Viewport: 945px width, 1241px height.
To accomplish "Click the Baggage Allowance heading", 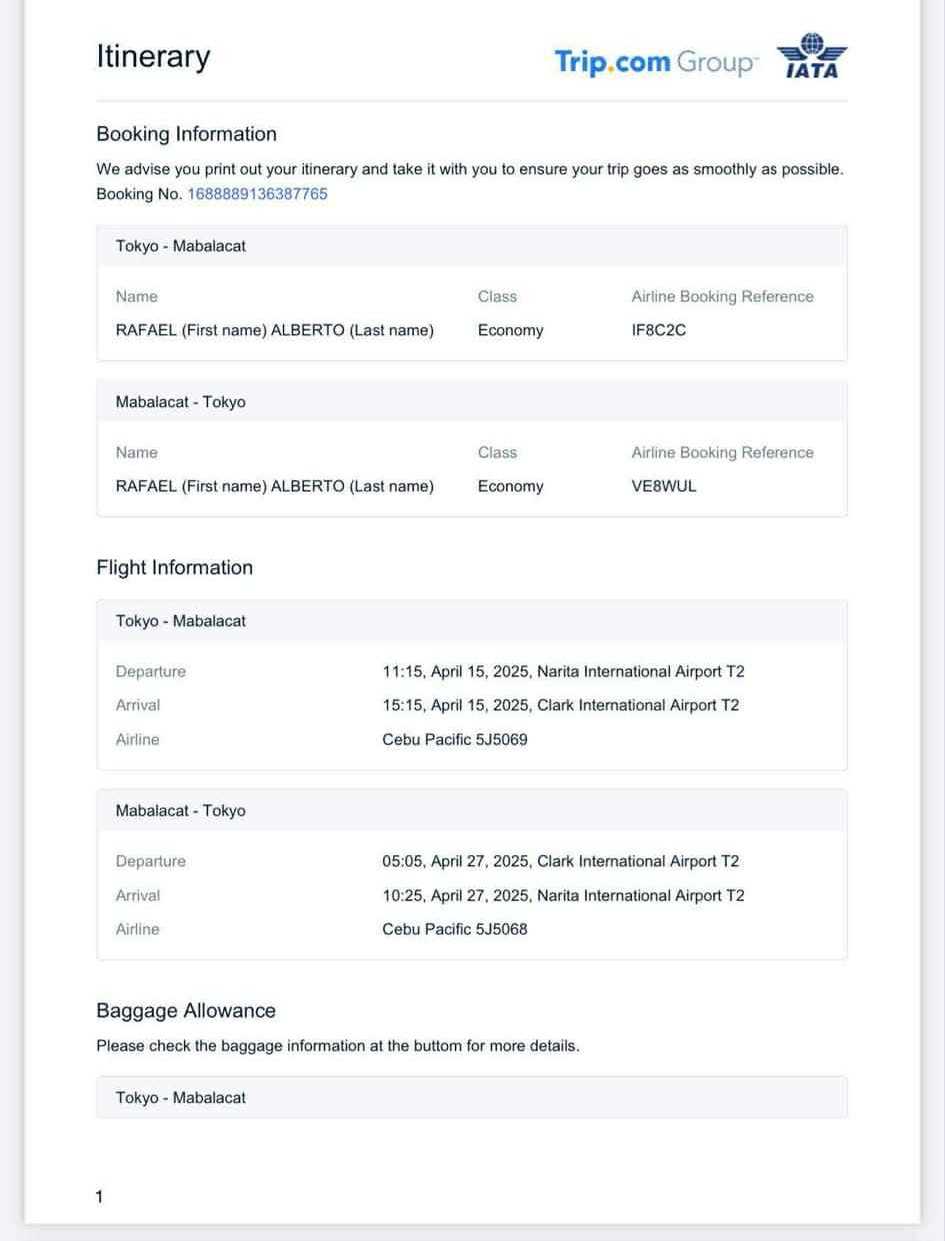I will point(185,1011).
